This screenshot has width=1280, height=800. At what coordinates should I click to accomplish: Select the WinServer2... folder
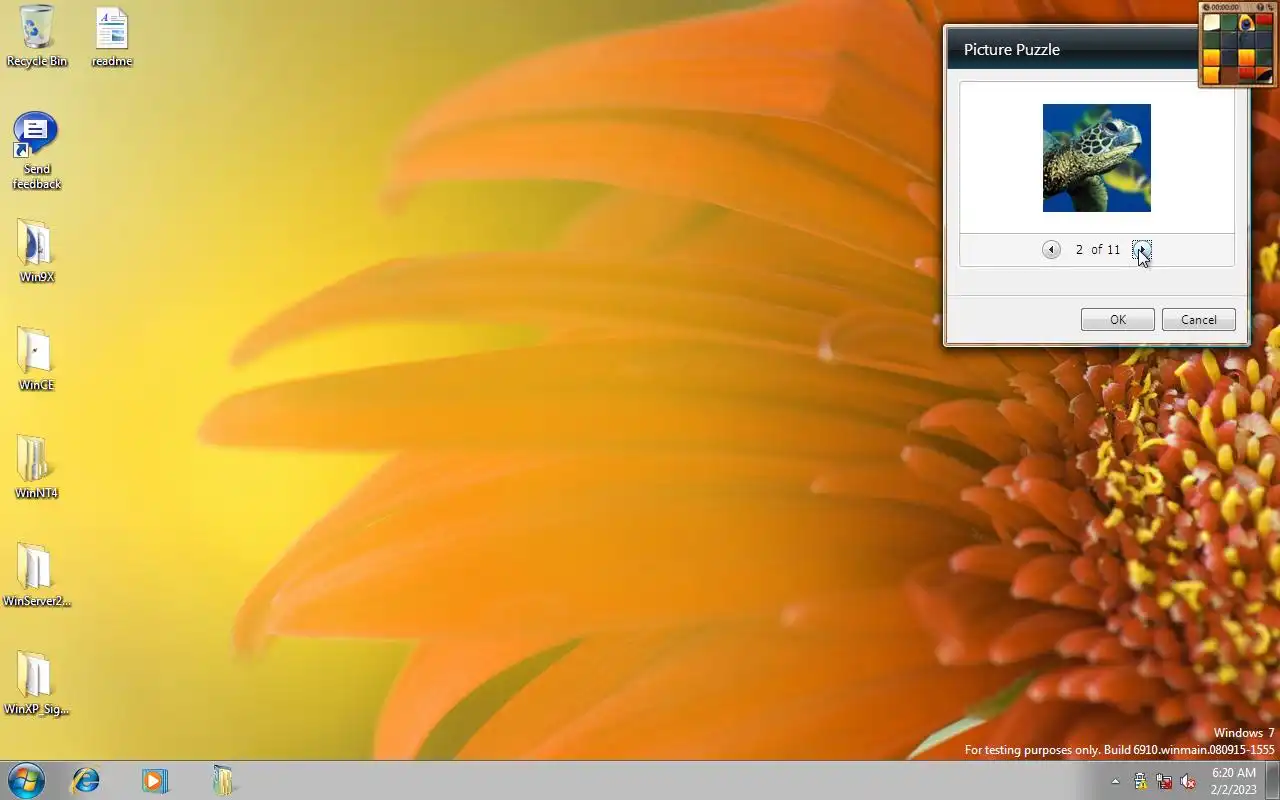37,575
